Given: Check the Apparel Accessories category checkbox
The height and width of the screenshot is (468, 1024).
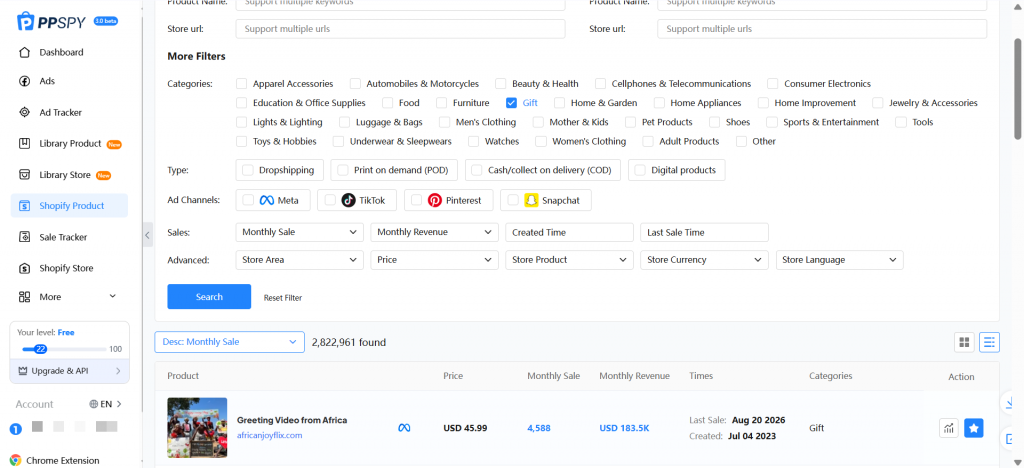Looking at the screenshot, I should tap(242, 84).
